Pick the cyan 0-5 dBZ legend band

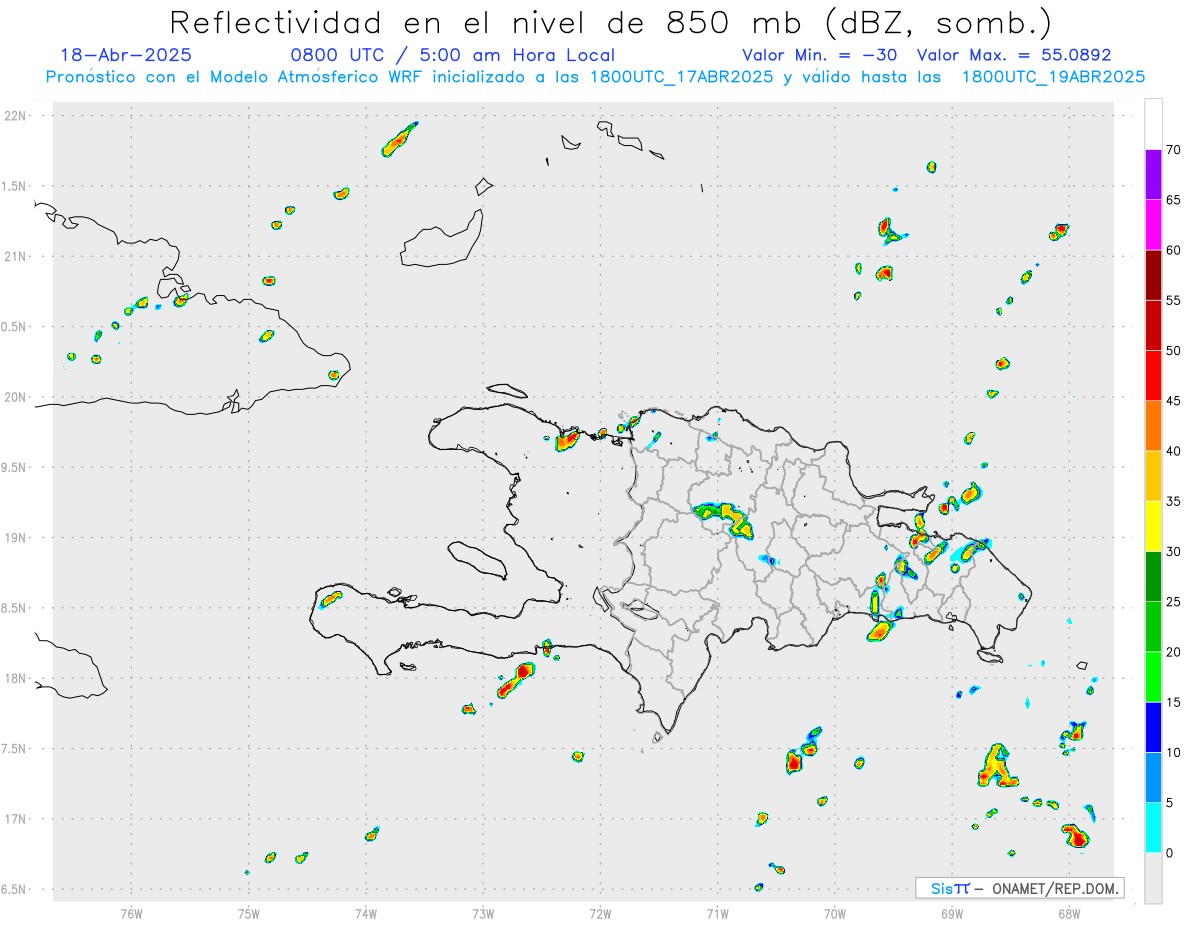(x=1153, y=828)
